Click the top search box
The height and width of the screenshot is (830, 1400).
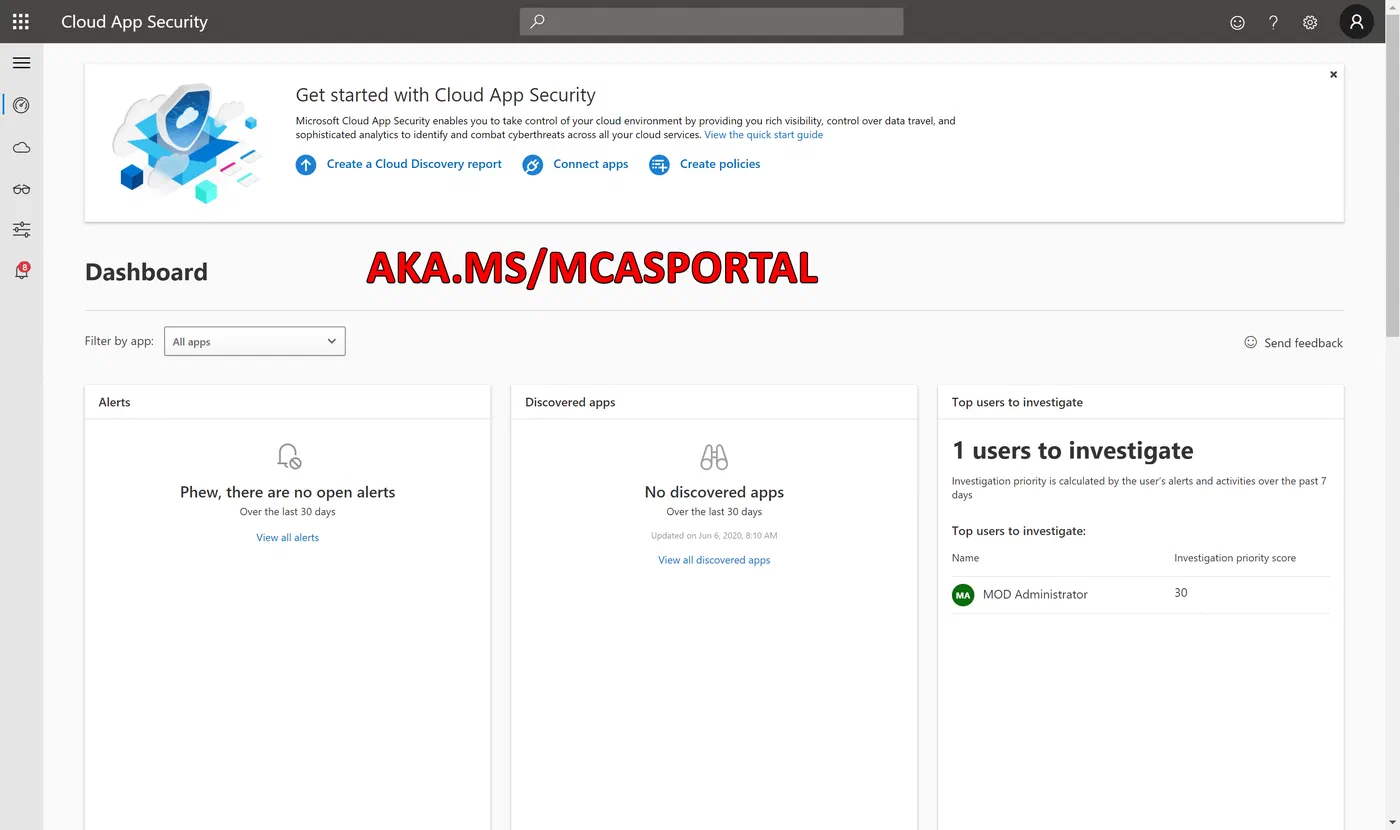click(711, 21)
